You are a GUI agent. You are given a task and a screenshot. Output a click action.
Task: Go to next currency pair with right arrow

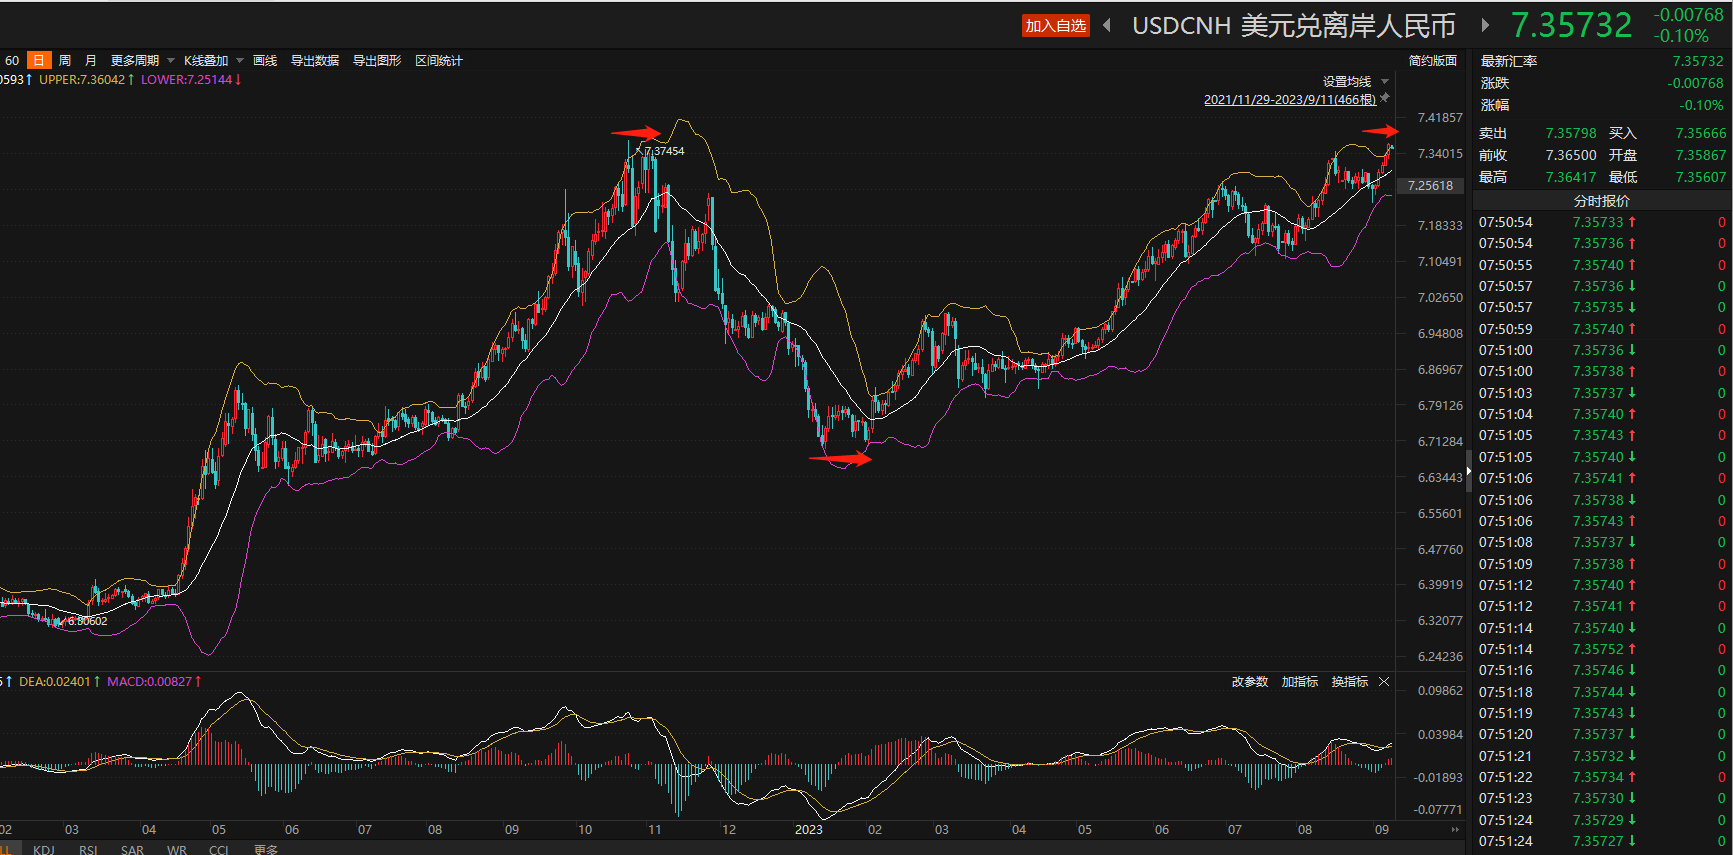1485,25
